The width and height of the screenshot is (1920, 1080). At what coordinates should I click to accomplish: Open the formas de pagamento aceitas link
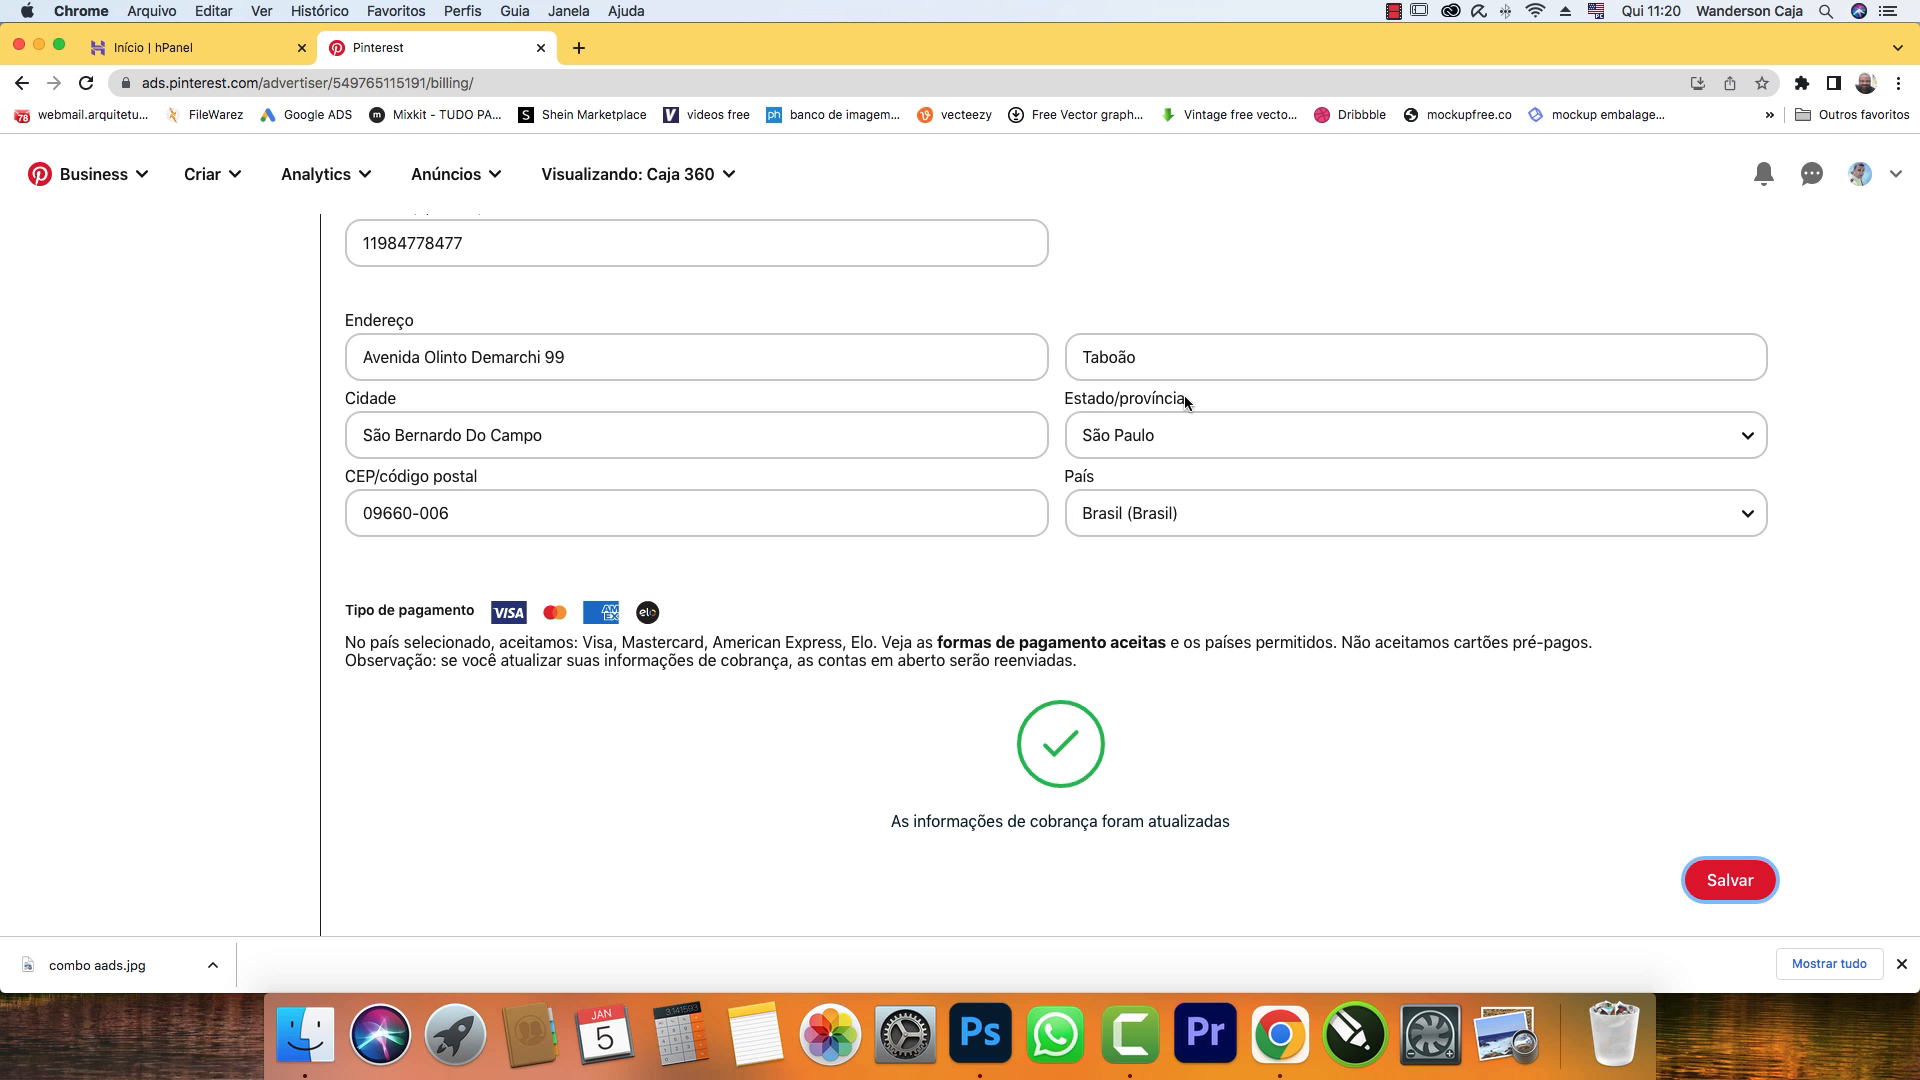coord(1051,642)
